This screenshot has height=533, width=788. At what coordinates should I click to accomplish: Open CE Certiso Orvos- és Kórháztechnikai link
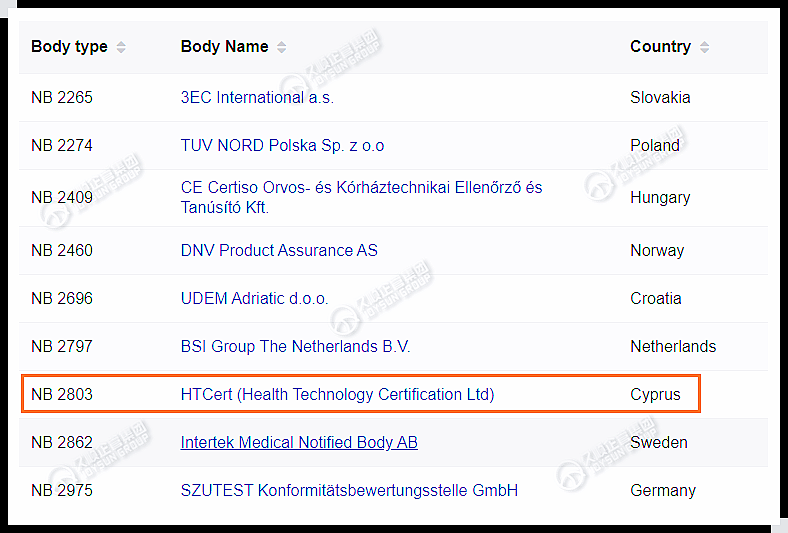[361, 197]
